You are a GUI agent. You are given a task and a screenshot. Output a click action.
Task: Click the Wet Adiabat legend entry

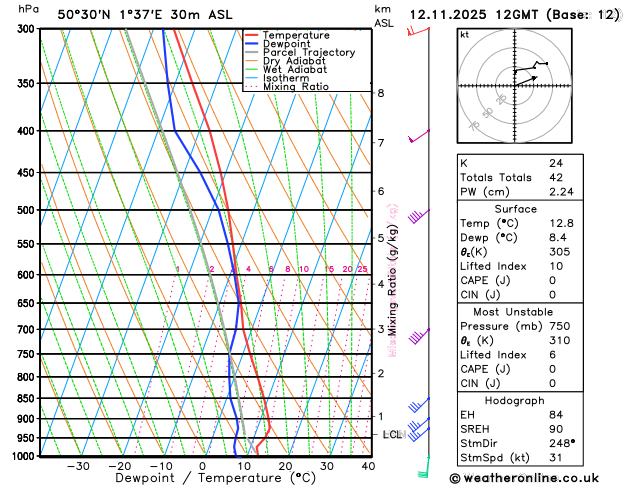286,70
